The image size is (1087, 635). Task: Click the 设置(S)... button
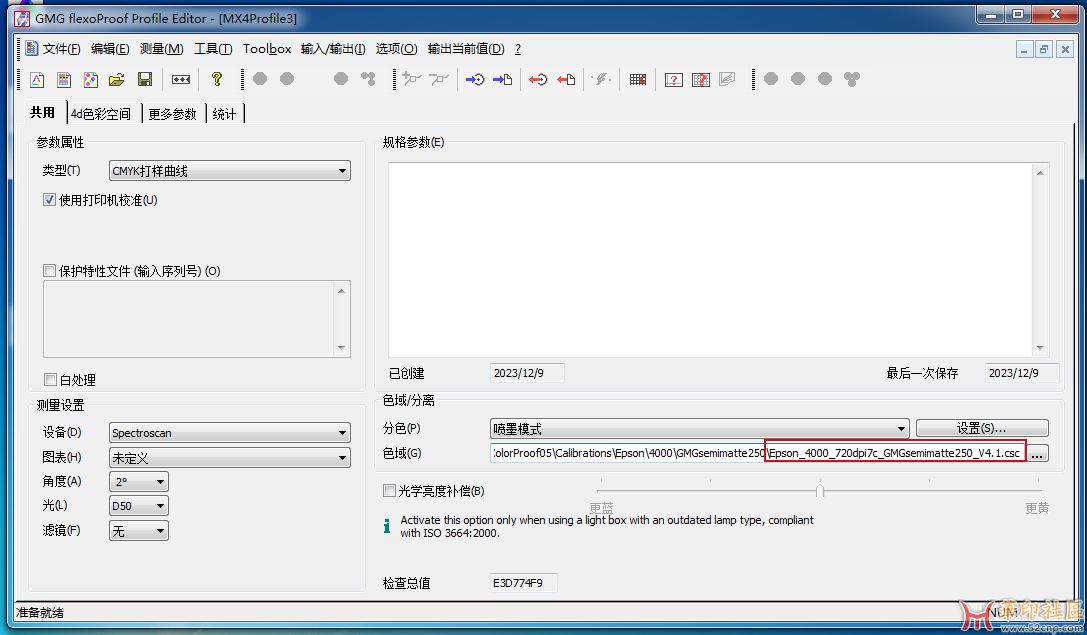tap(982, 428)
